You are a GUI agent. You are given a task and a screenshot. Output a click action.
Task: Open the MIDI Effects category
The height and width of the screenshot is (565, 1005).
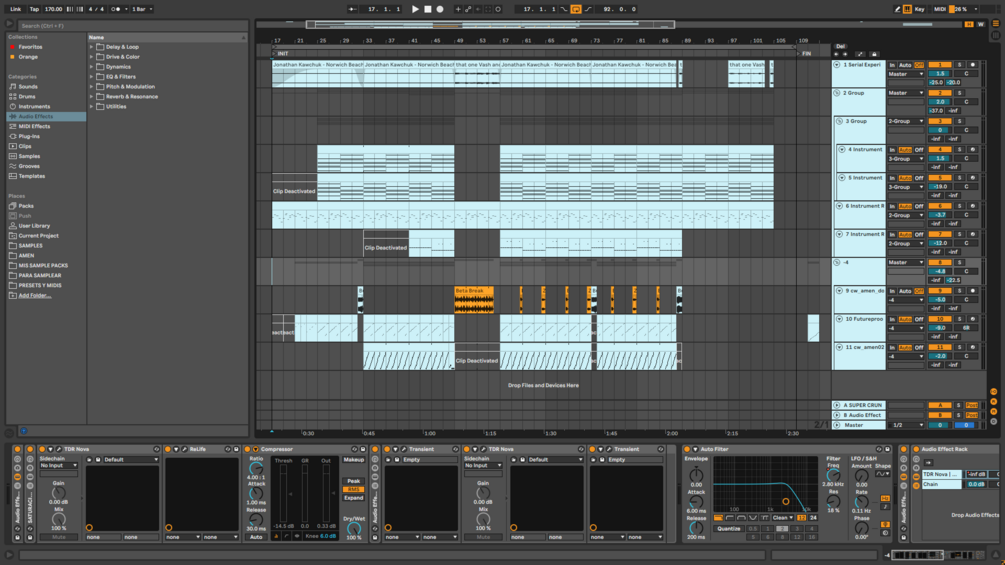point(34,126)
